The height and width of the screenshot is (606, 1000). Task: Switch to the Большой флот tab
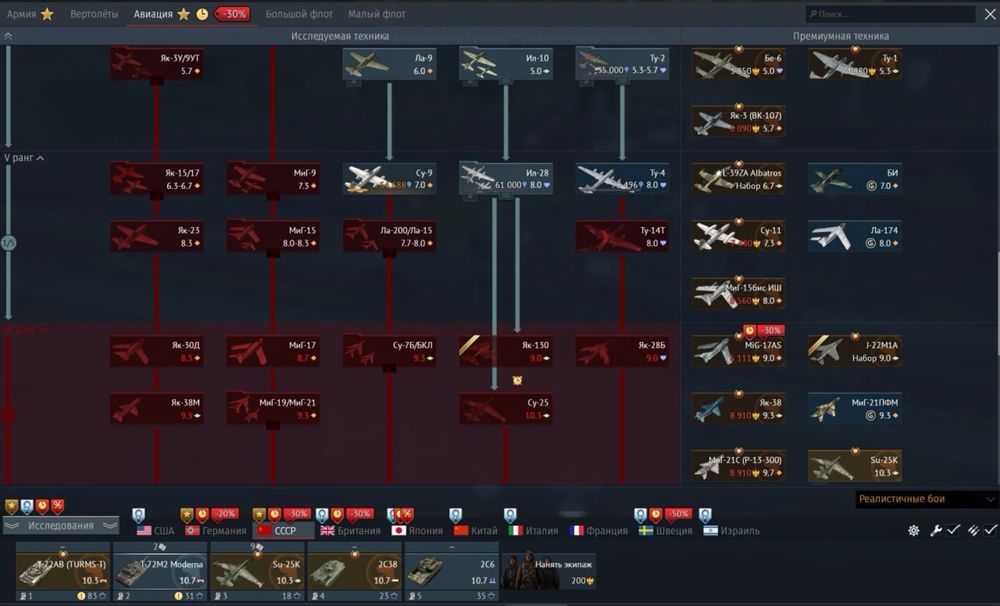[299, 13]
